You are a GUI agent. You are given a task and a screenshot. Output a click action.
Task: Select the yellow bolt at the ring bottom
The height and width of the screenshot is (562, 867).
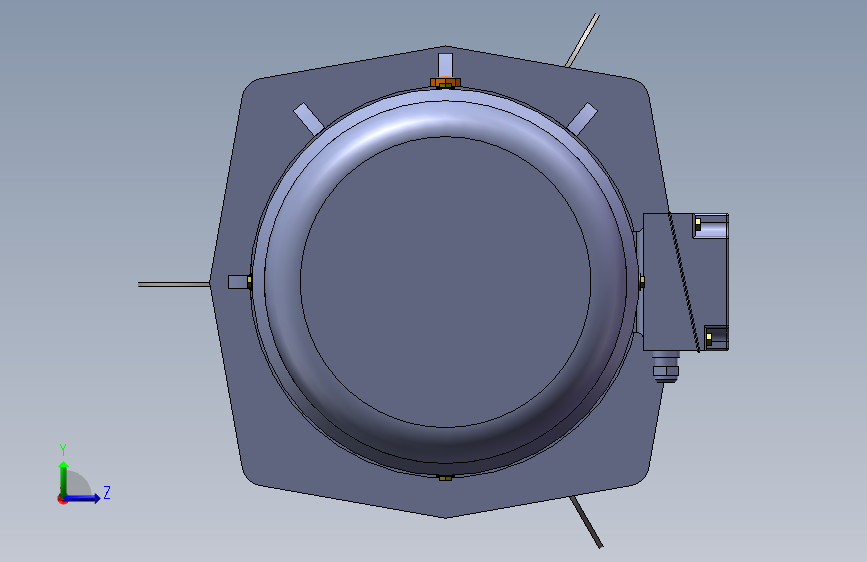pos(445,477)
